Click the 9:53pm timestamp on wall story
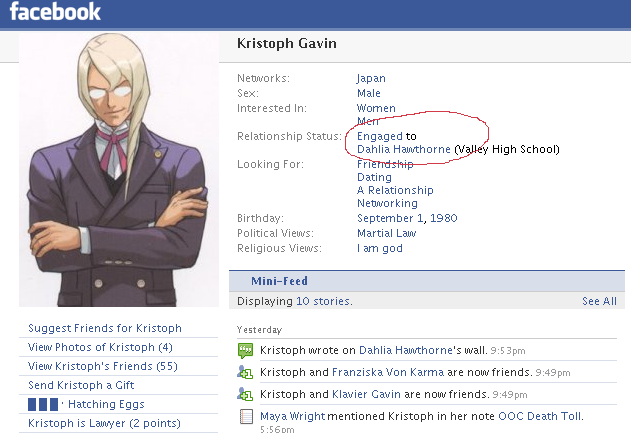Image resolution: width=631 pixels, height=433 pixels. [508, 351]
